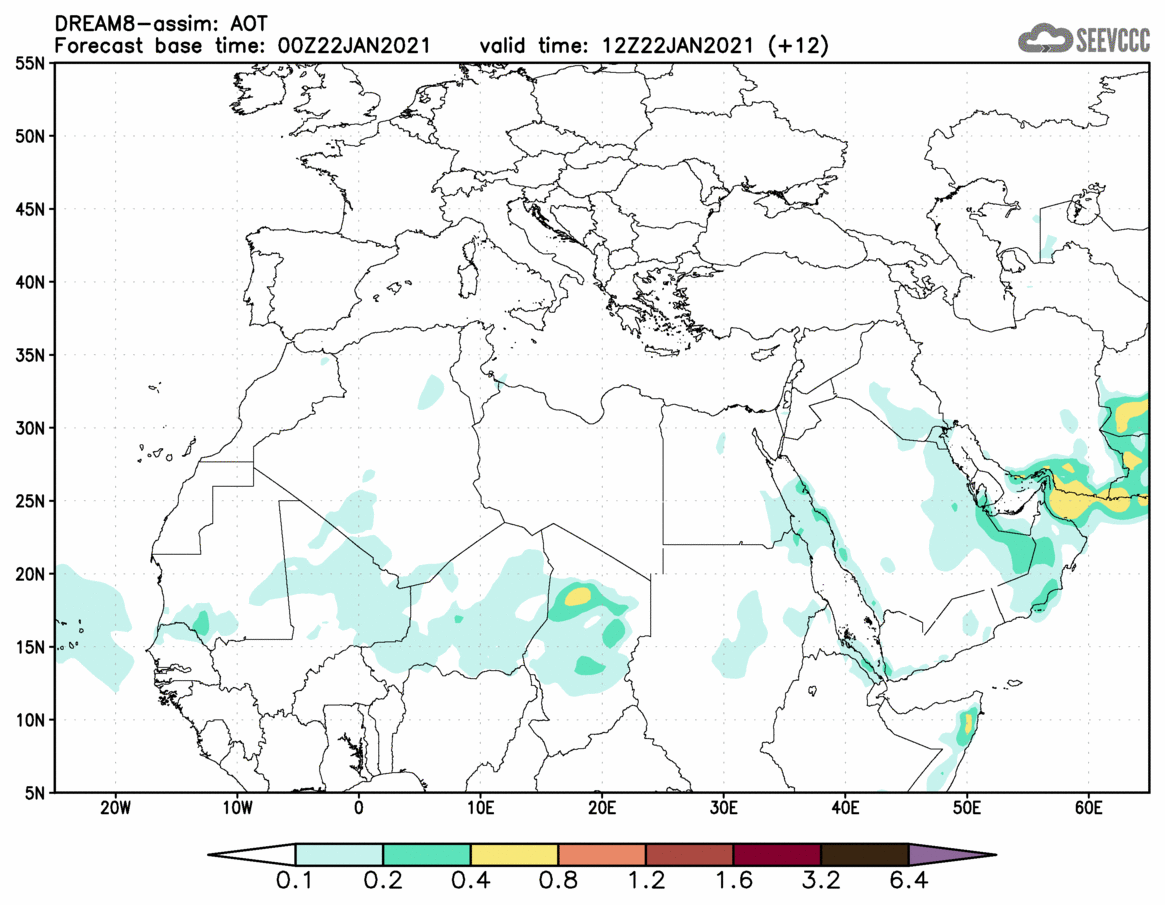Click the '20E' longitude label

(602, 808)
